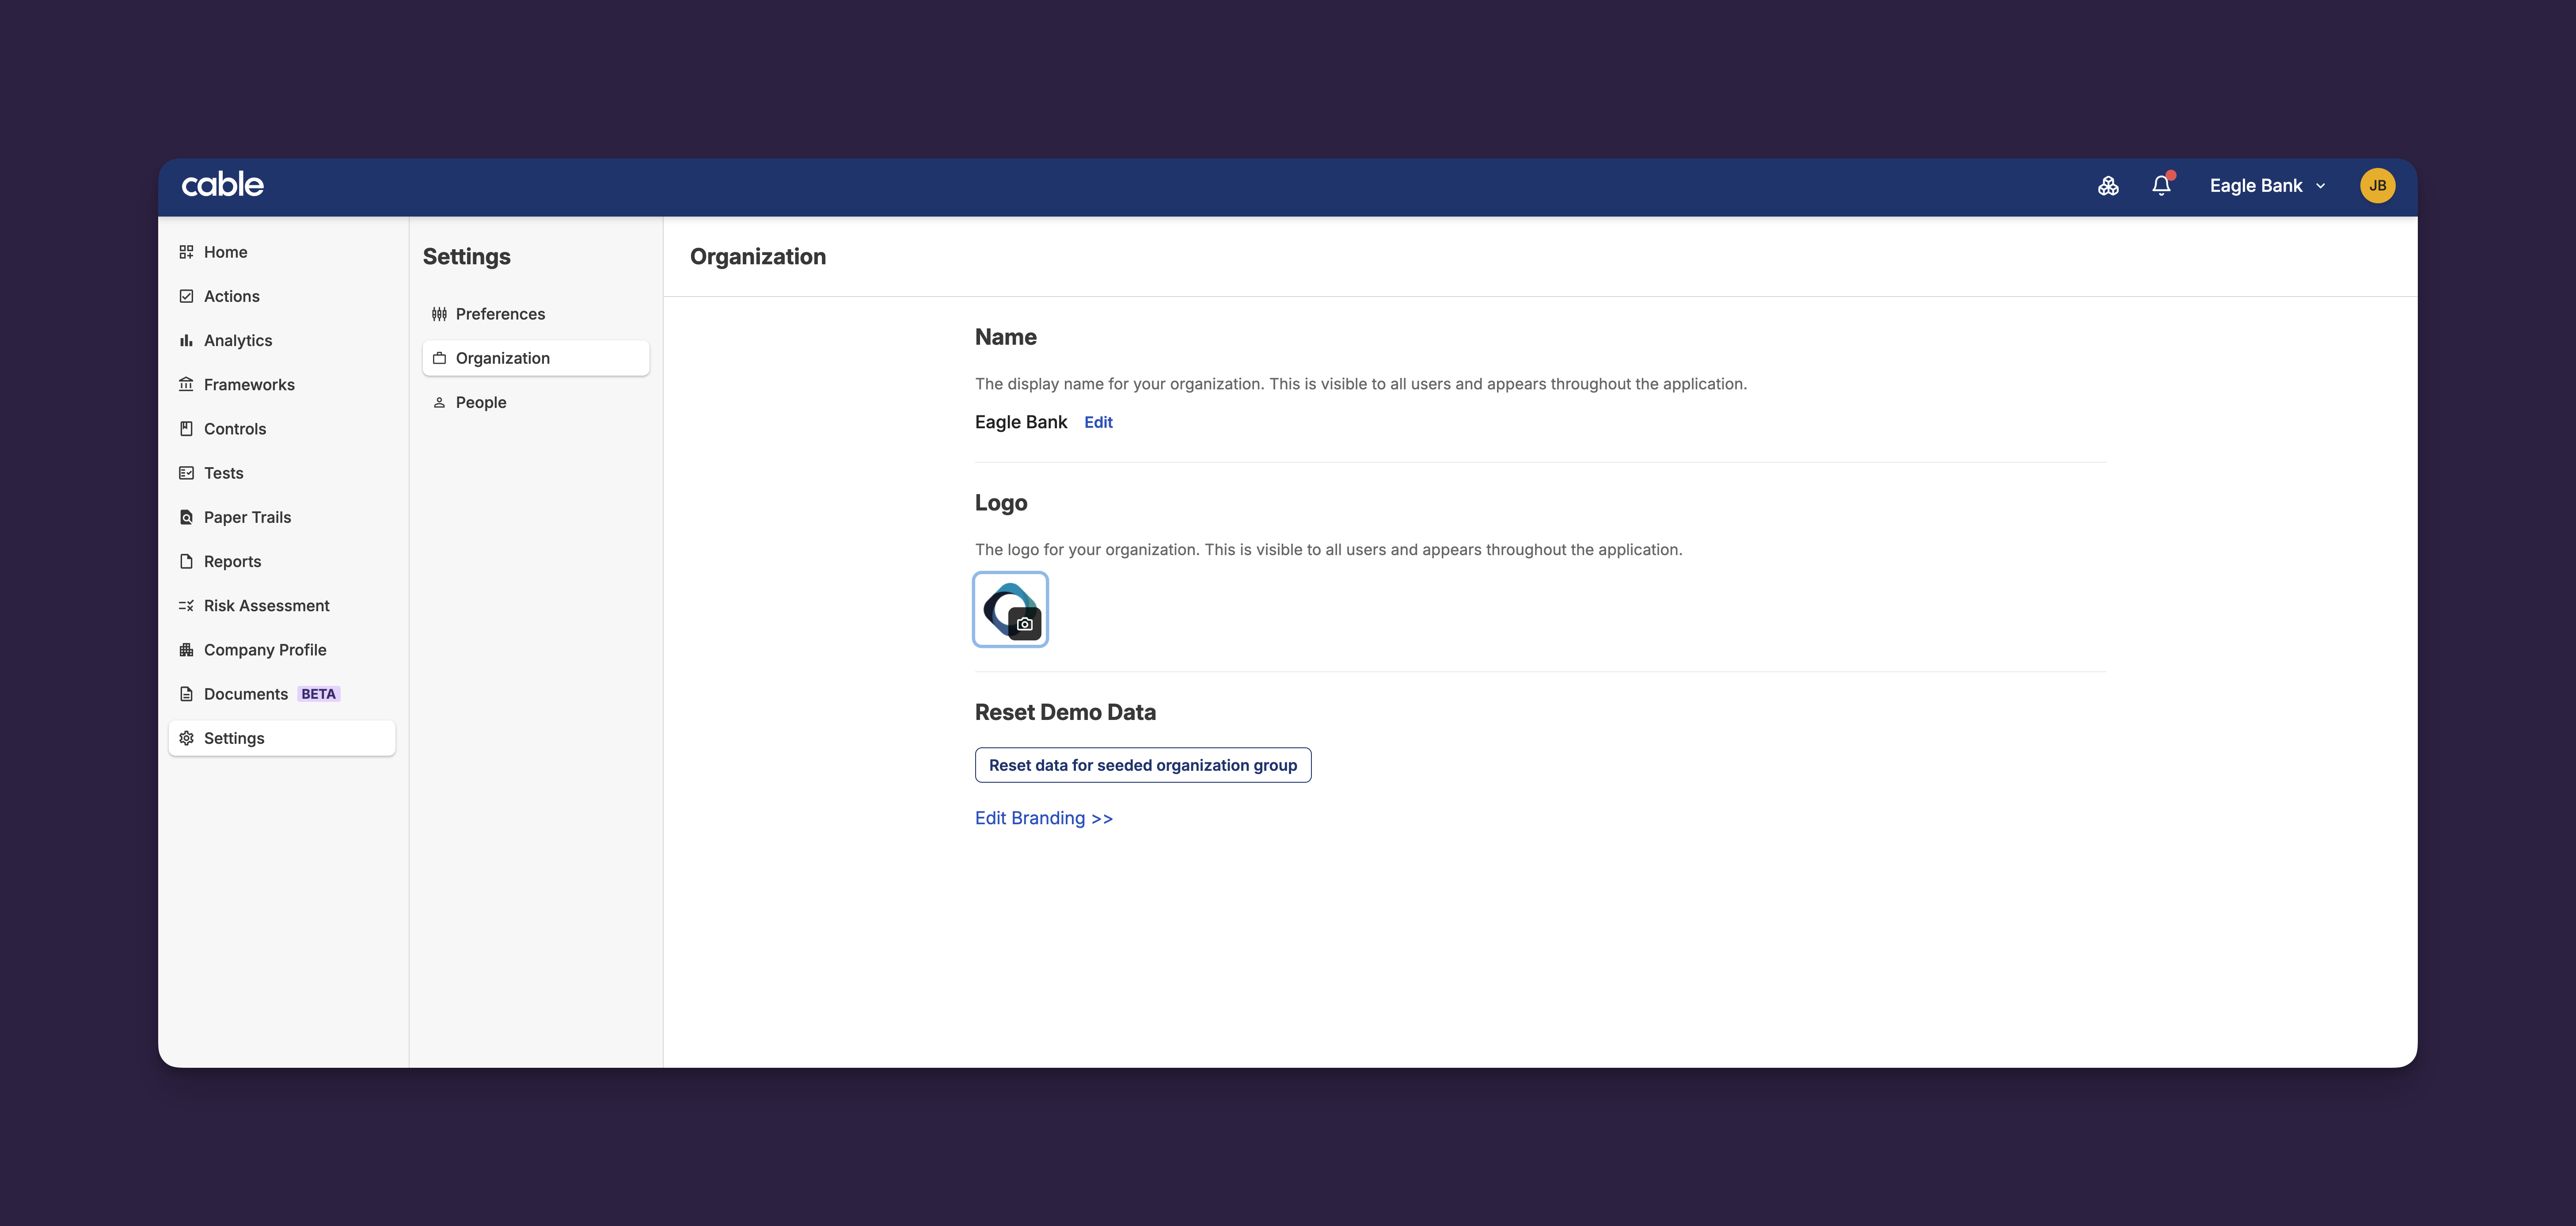Click the Logo section heading
The image size is (2576, 1226).
coord(1001,503)
